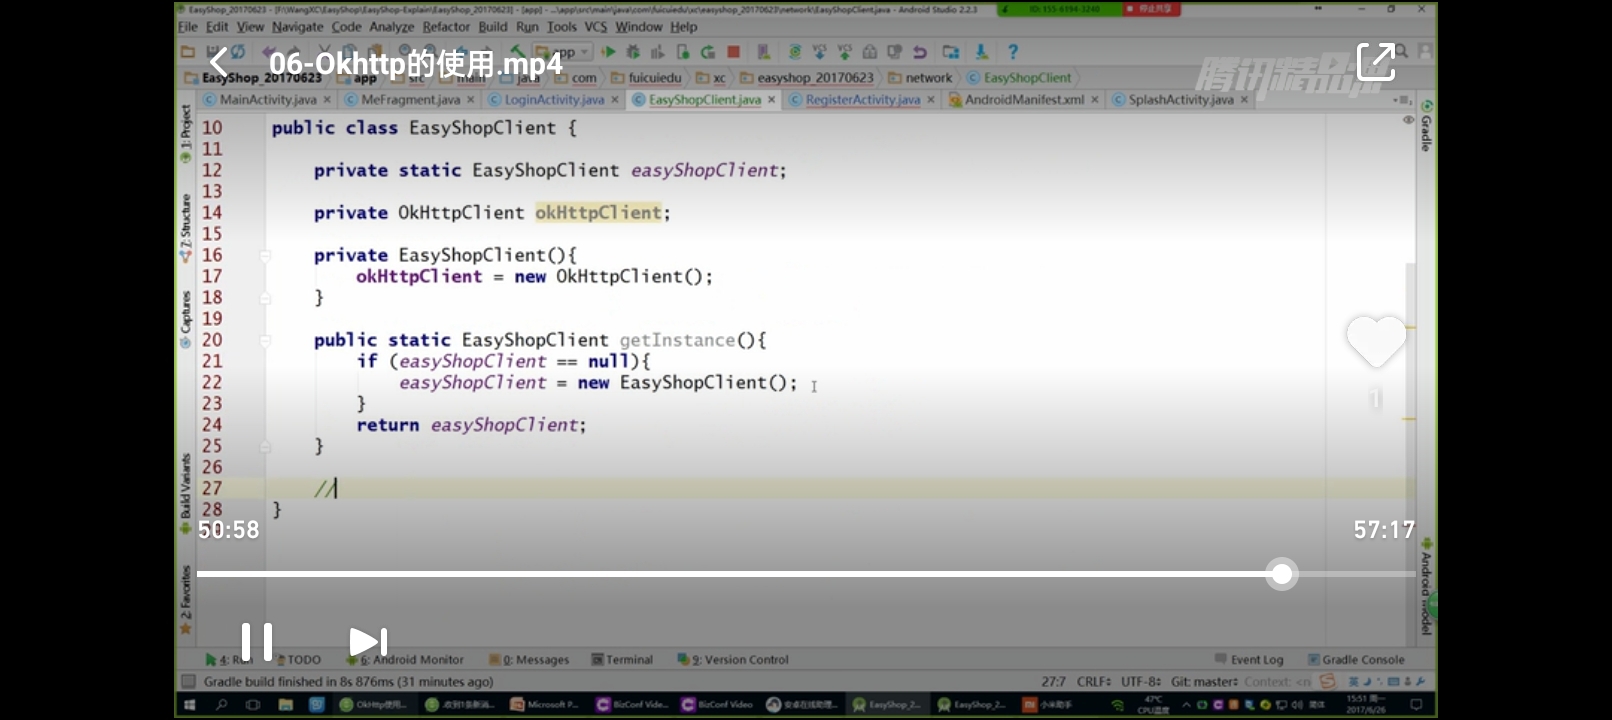Image resolution: width=1612 pixels, height=720 pixels.
Task: Close the MeFragment.java tab
Action: tap(470, 100)
